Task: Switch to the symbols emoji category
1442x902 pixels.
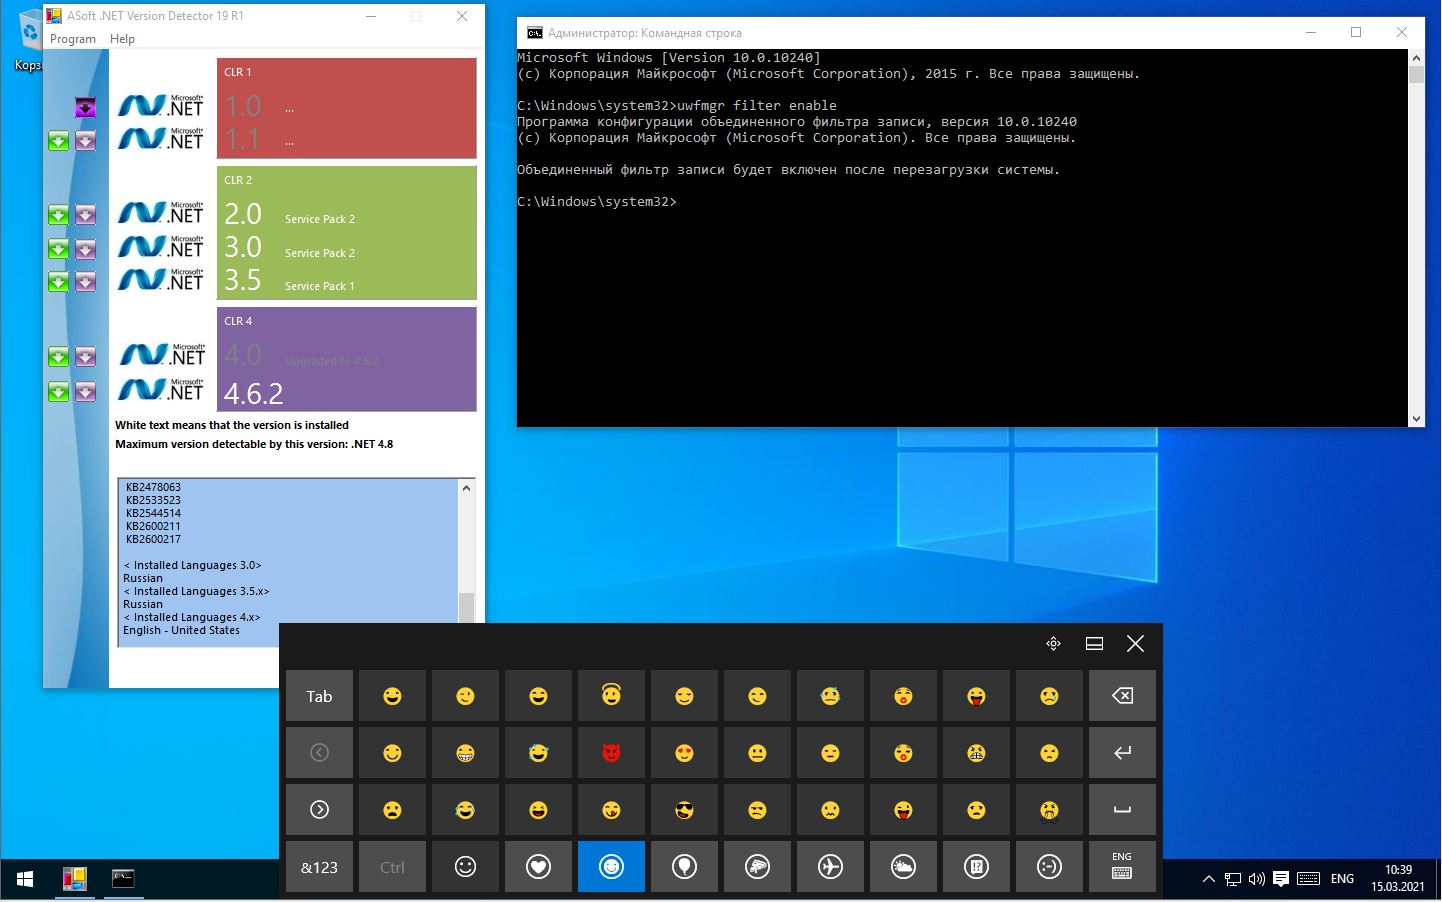Action: pos(976,867)
